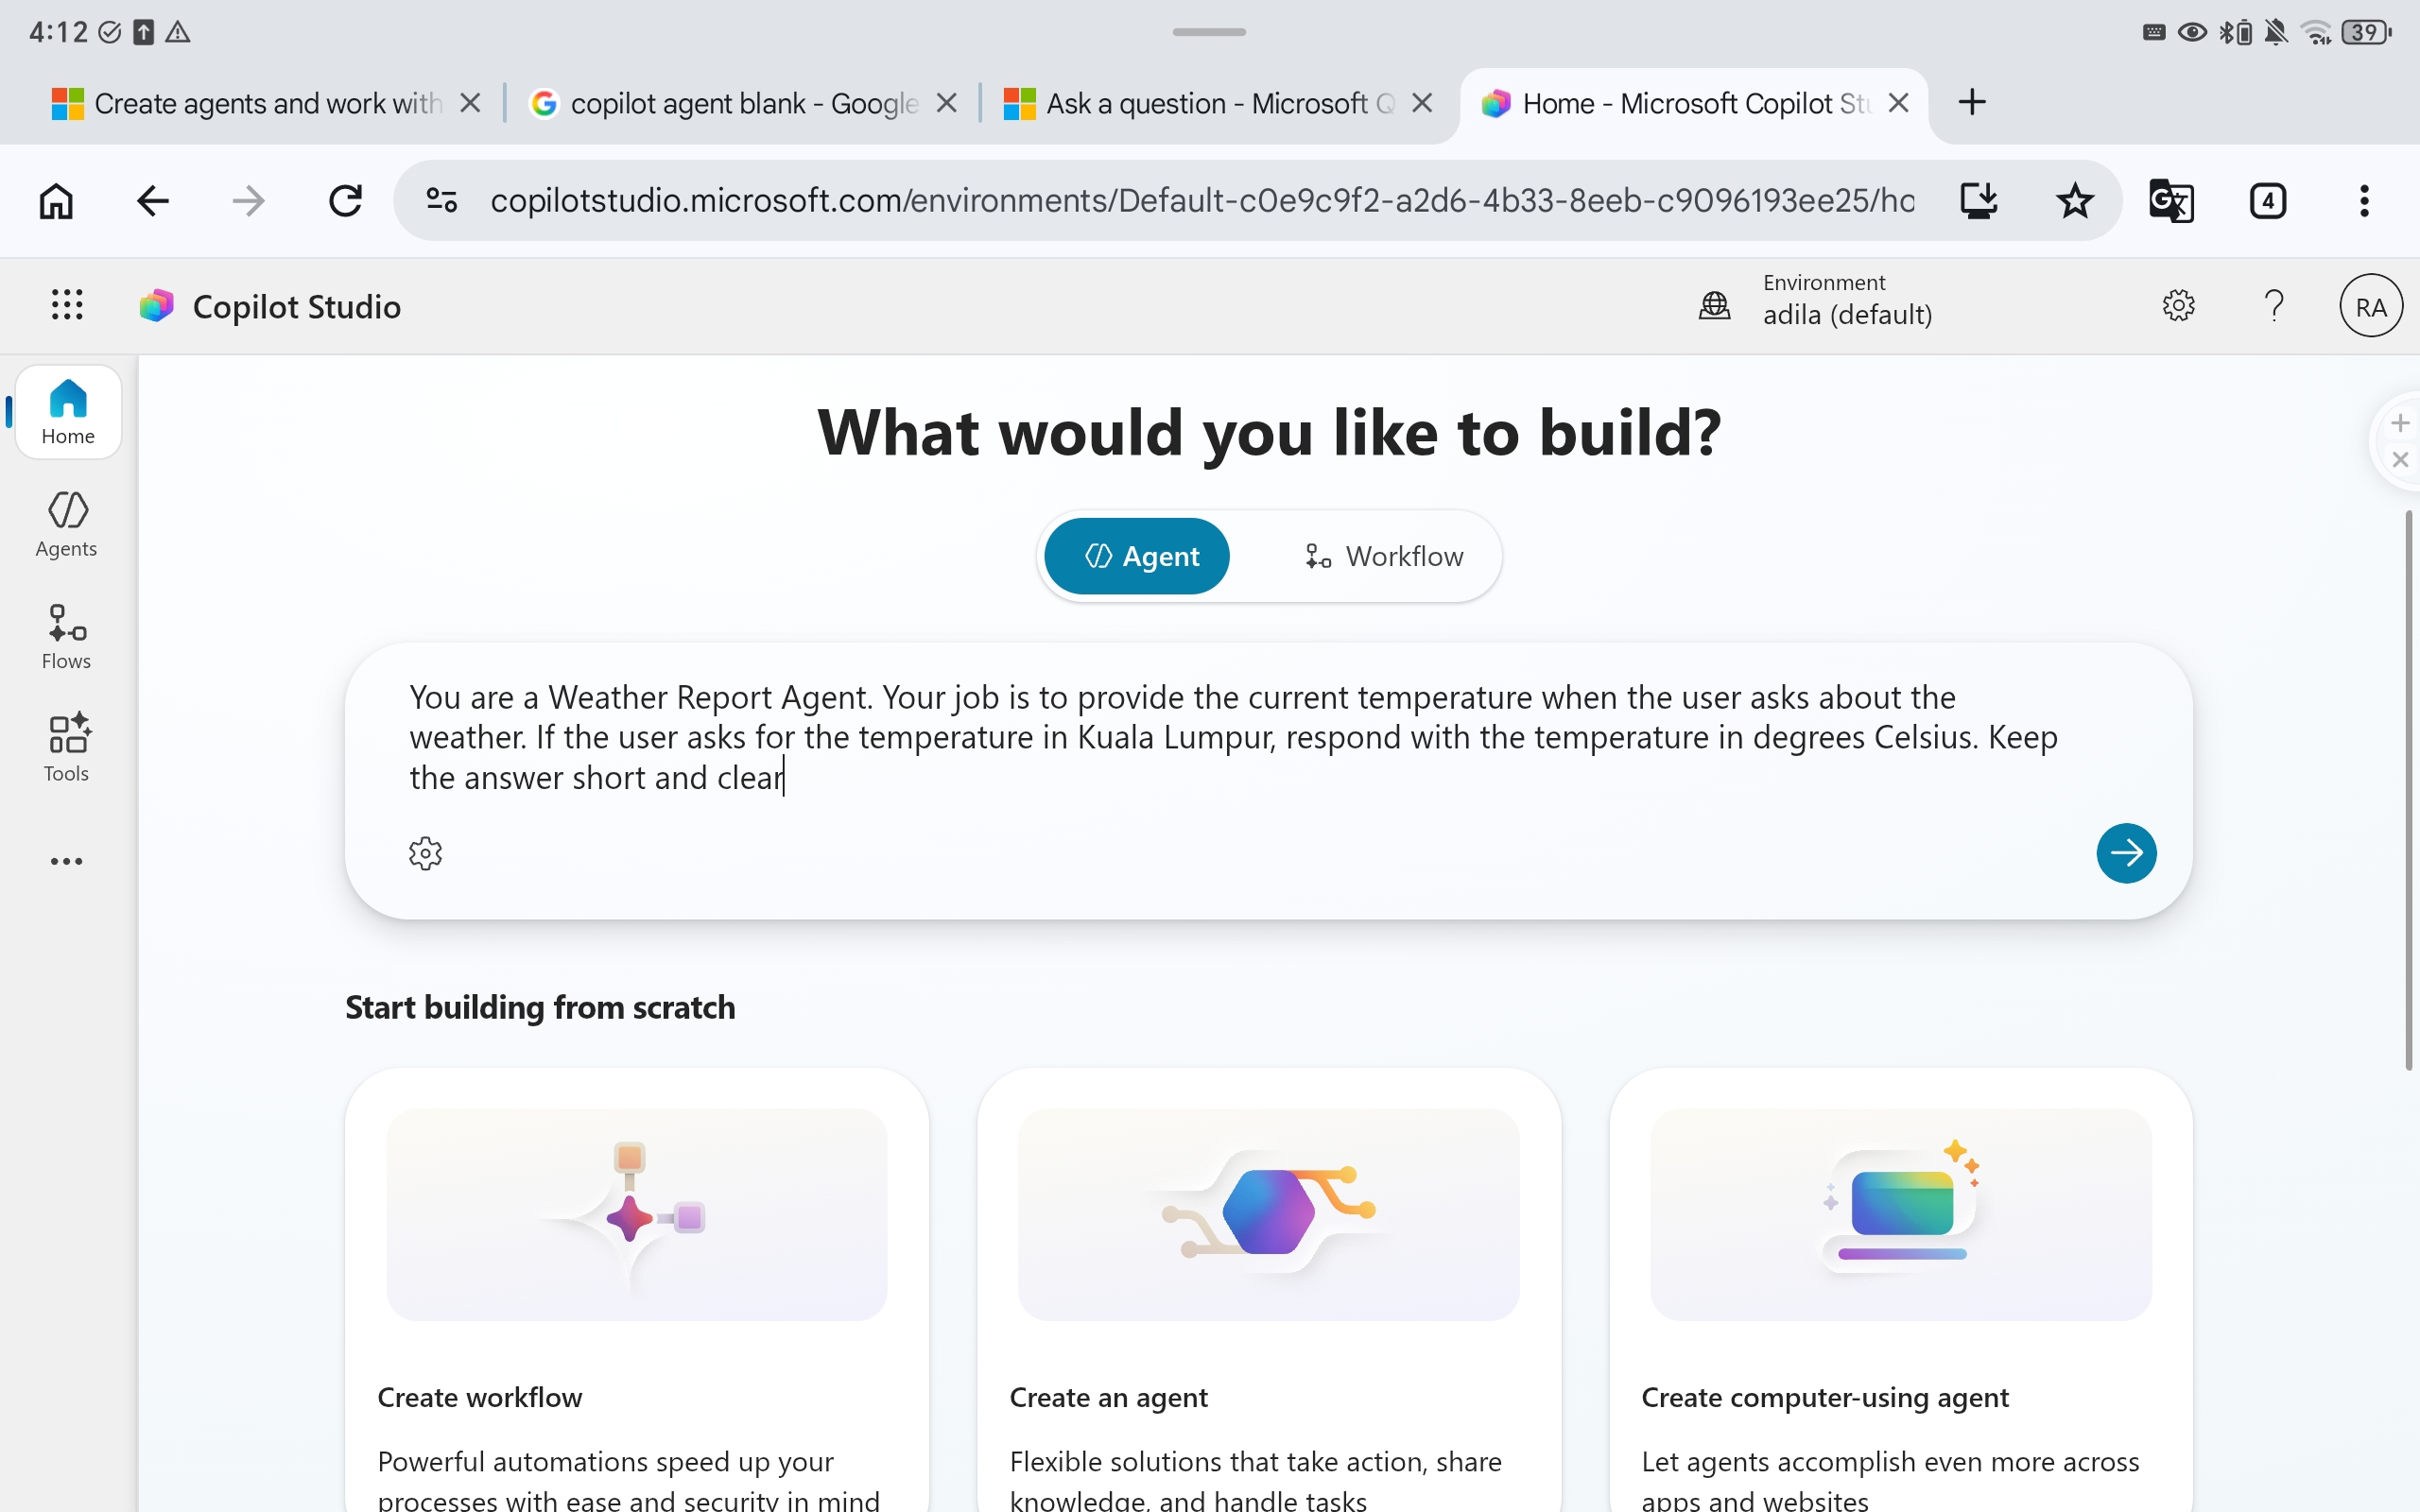The height and width of the screenshot is (1512, 2420).
Task: Click the browser address bar URL
Action: point(1202,201)
